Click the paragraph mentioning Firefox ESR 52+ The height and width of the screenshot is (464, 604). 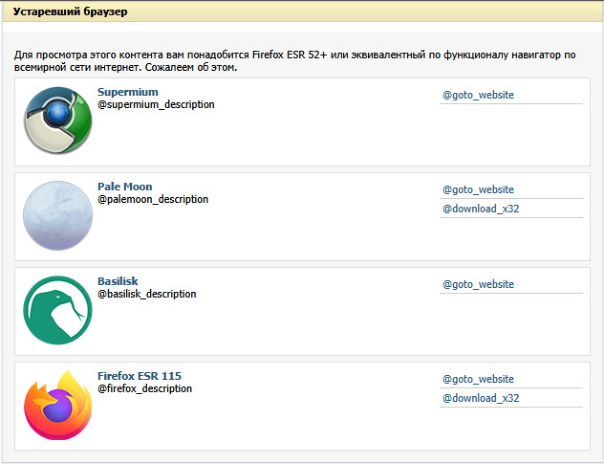click(295, 61)
